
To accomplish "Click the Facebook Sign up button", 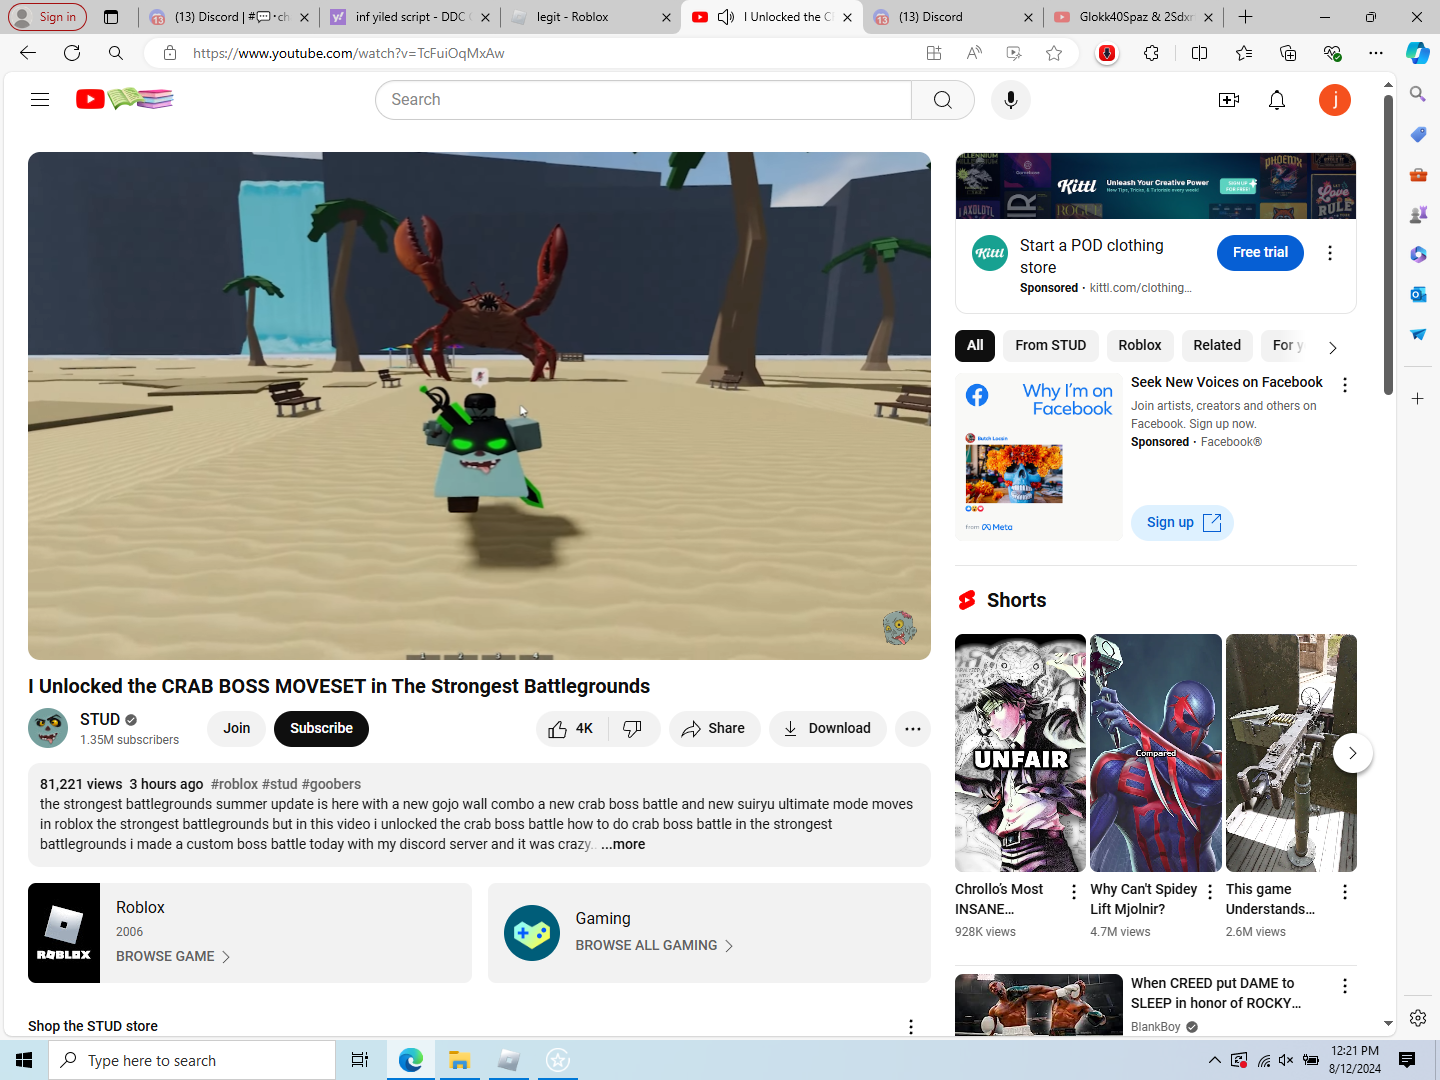I will [1182, 523].
